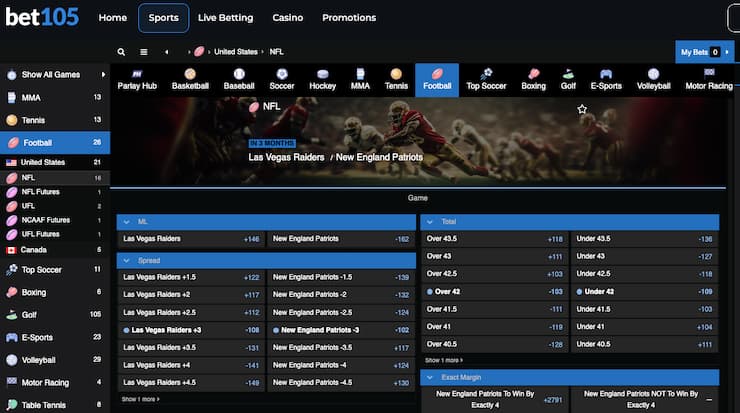Screen dimensions: 740x413
Task: Select Basketball in the sports strip
Action: click(189, 80)
